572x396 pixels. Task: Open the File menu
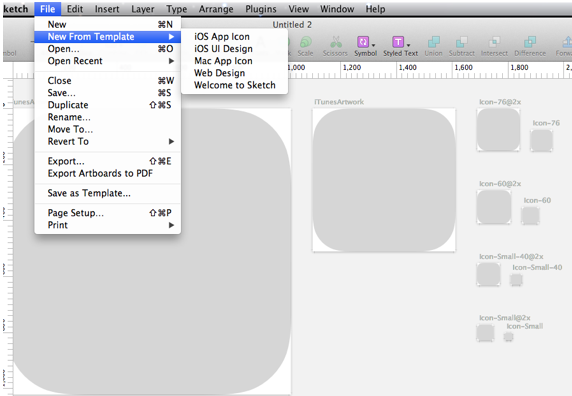click(48, 9)
